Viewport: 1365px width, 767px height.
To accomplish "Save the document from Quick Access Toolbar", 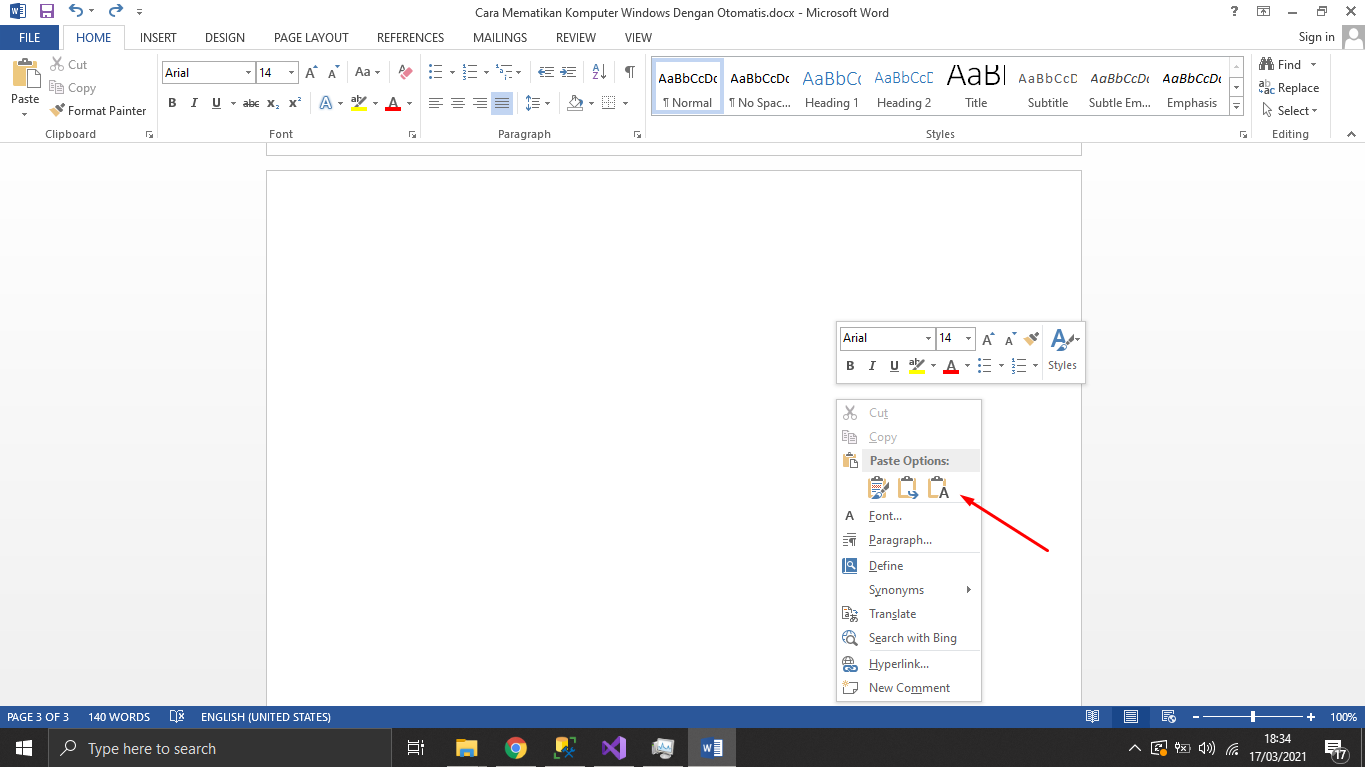I will (46, 12).
